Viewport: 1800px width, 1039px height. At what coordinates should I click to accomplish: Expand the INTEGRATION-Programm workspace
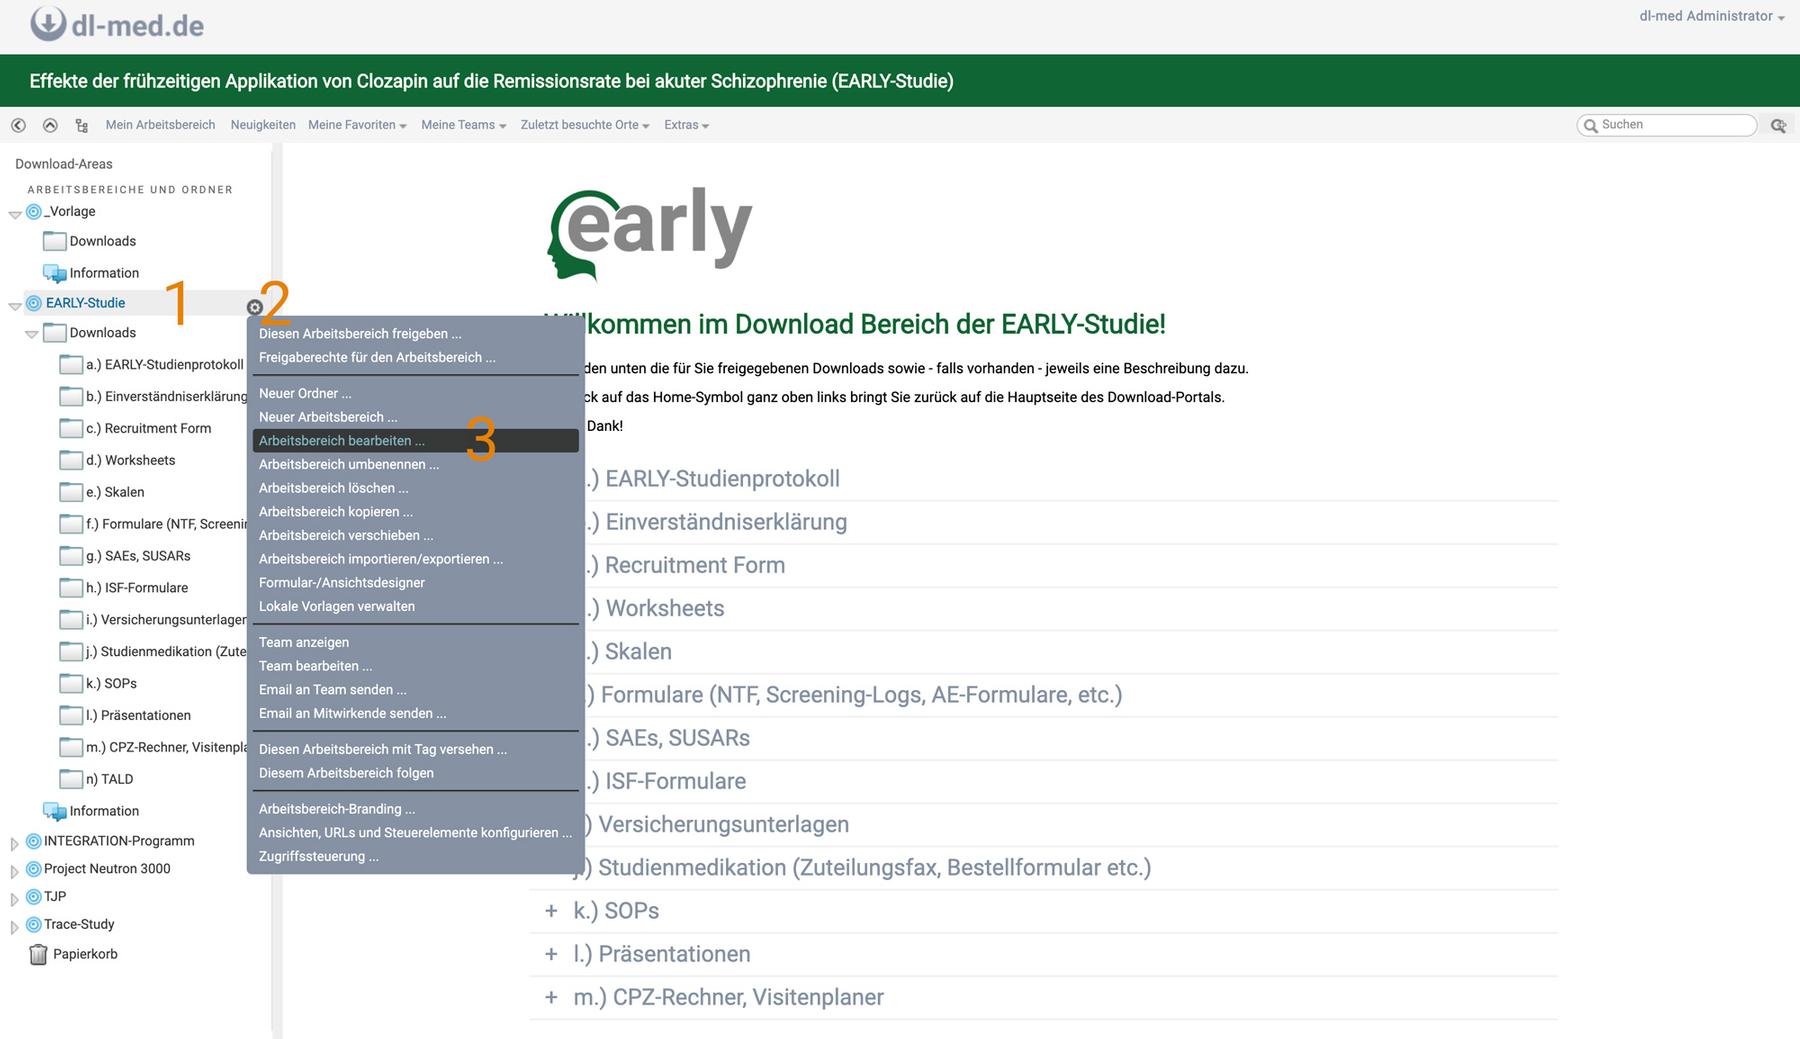tap(15, 843)
